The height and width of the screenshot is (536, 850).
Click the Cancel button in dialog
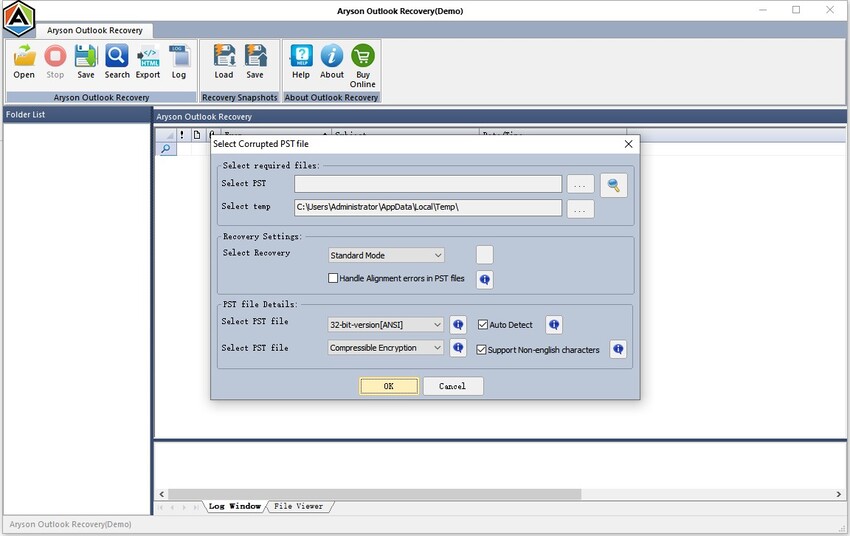tap(452, 386)
